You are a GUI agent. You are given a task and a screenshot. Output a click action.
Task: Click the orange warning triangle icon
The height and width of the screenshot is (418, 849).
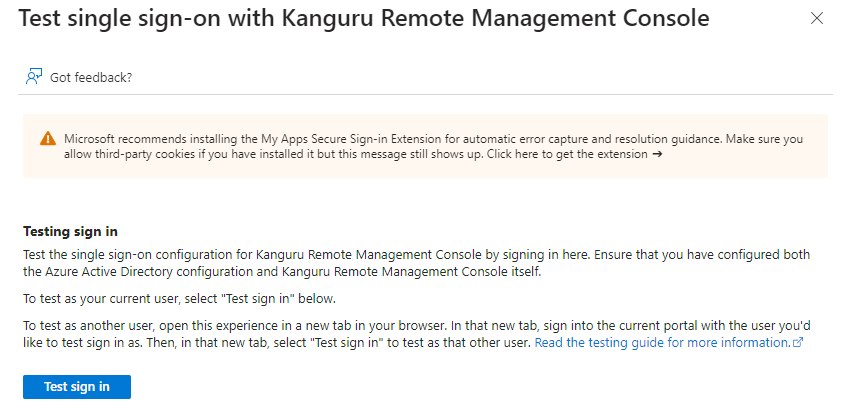coord(48,139)
